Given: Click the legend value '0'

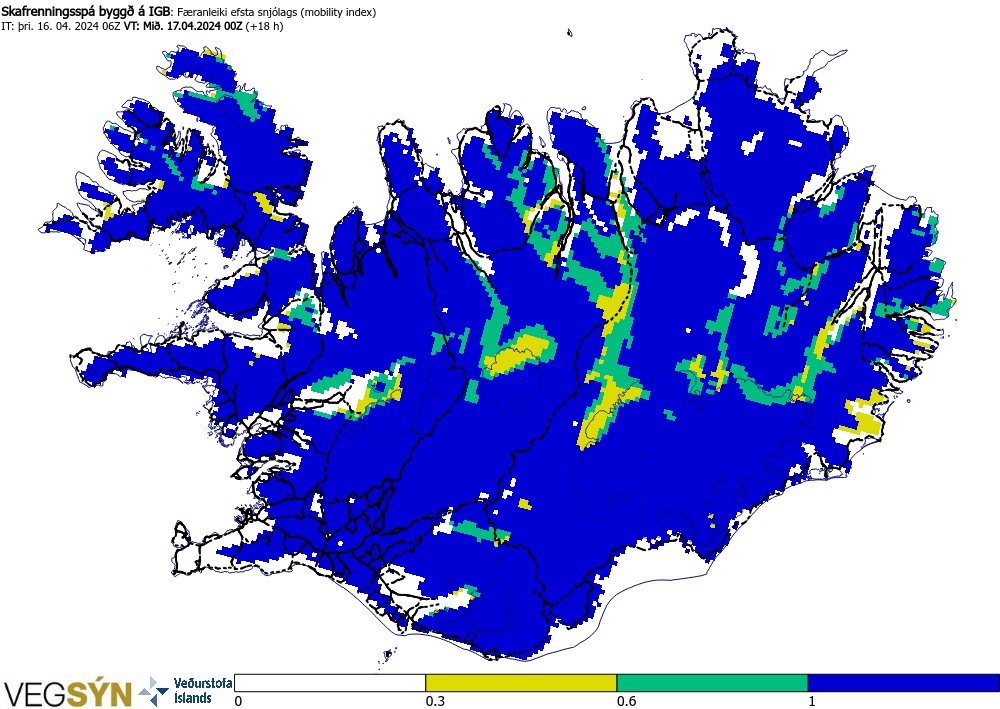Looking at the screenshot, I should 239,701.
